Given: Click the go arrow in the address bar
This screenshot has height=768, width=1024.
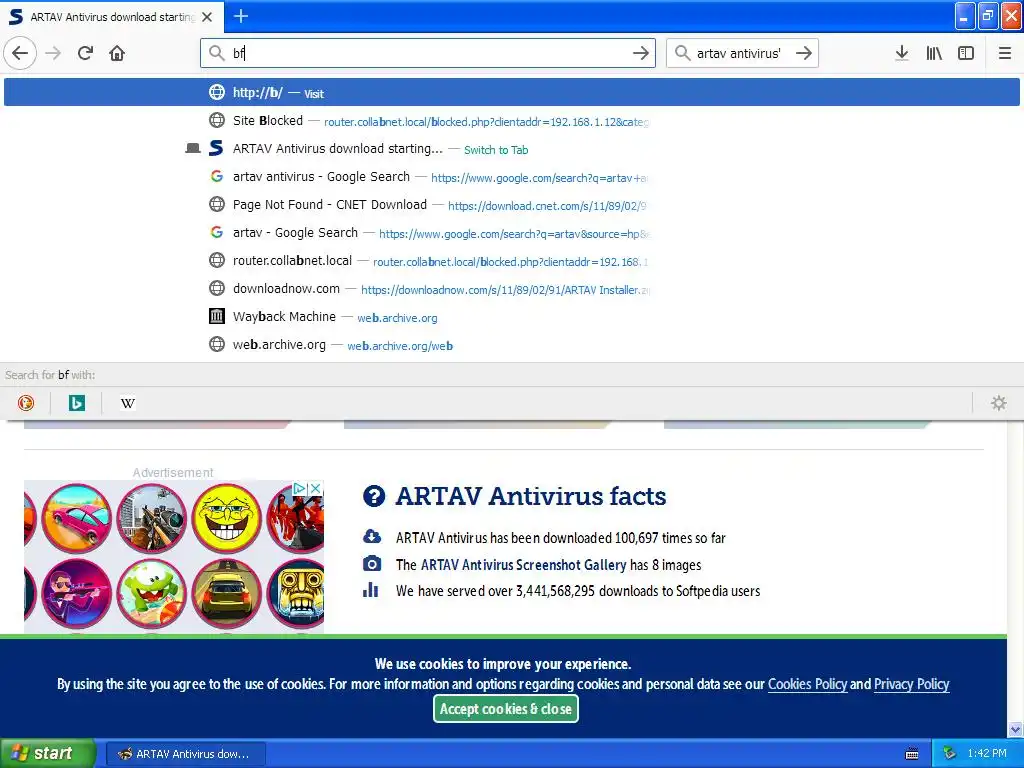Looking at the screenshot, I should 641,54.
